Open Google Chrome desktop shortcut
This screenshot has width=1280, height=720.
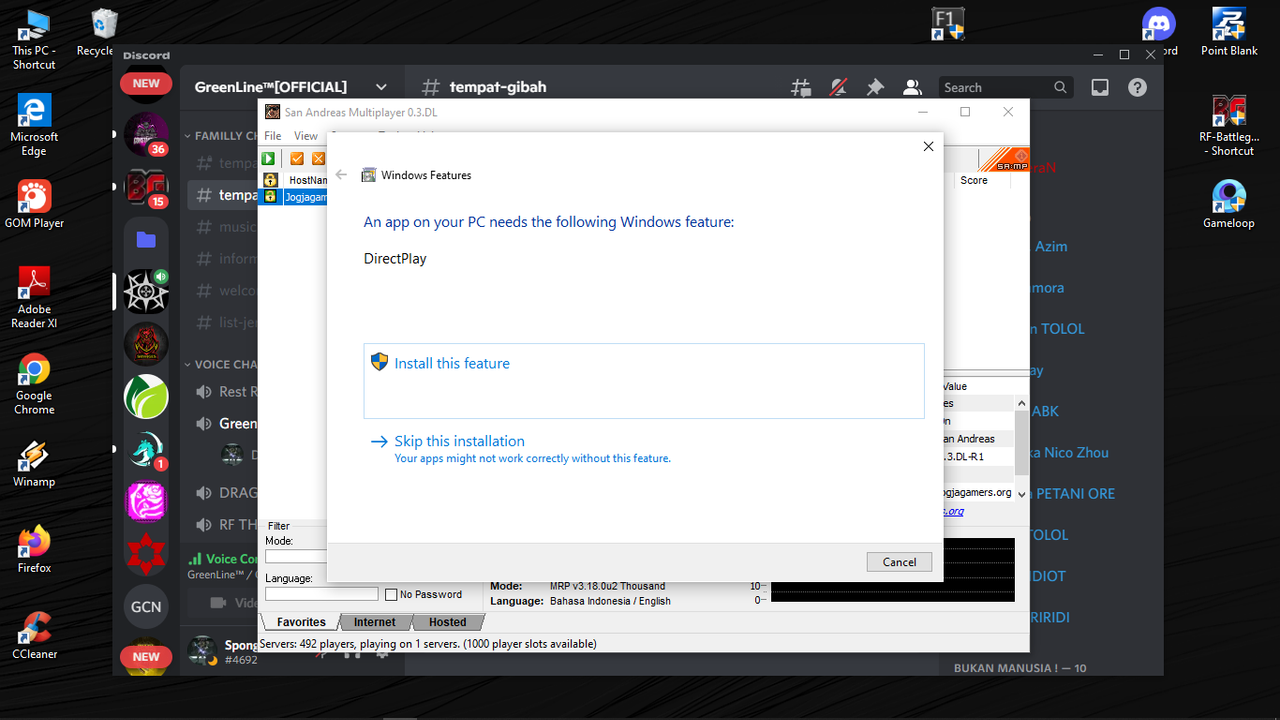tap(34, 385)
